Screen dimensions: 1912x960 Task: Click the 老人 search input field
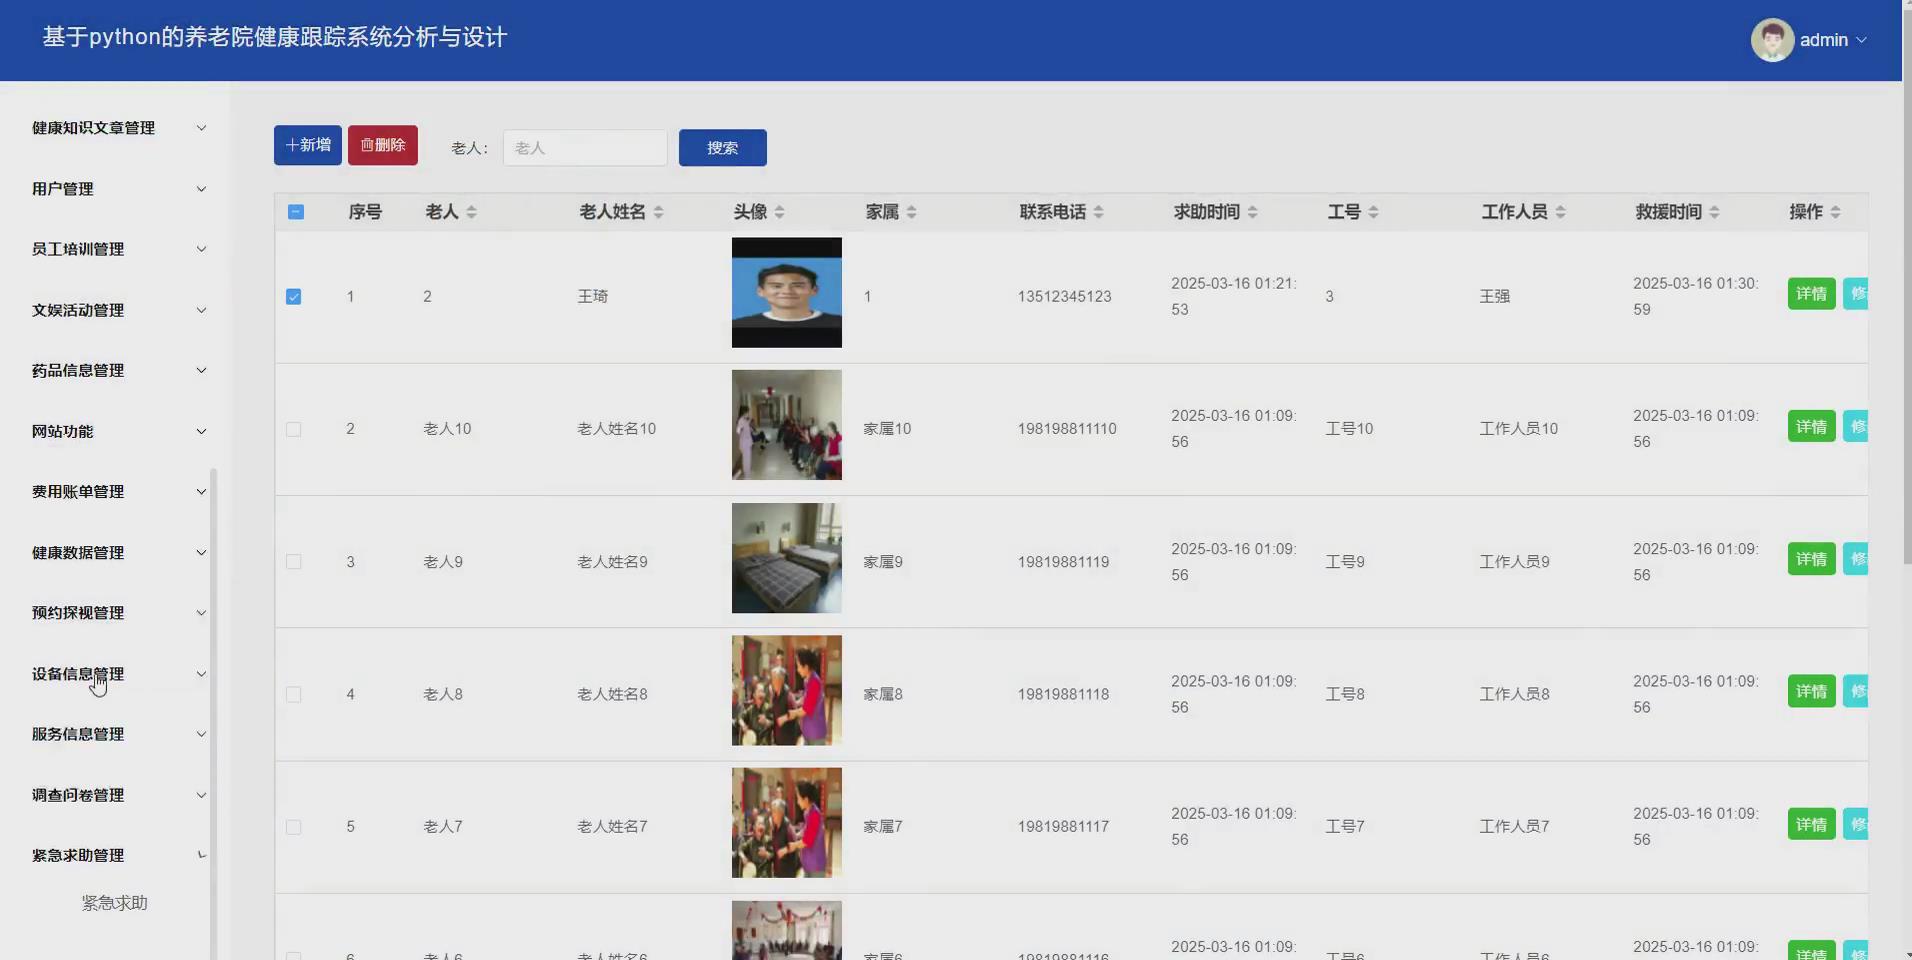coord(584,147)
